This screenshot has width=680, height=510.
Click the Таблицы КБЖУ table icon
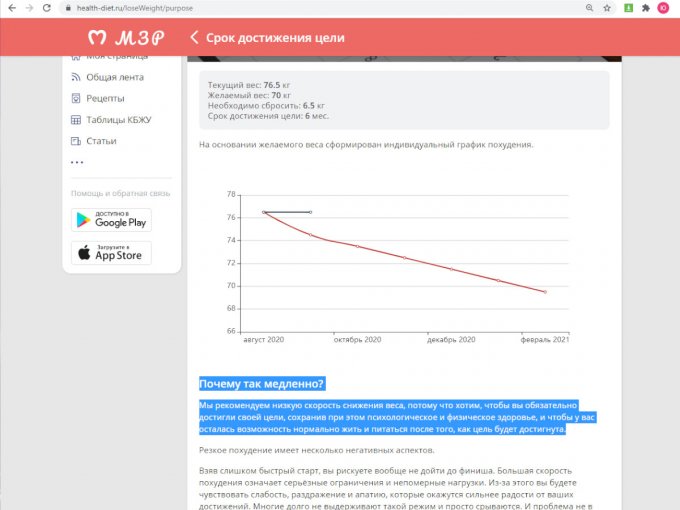pos(77,120)
